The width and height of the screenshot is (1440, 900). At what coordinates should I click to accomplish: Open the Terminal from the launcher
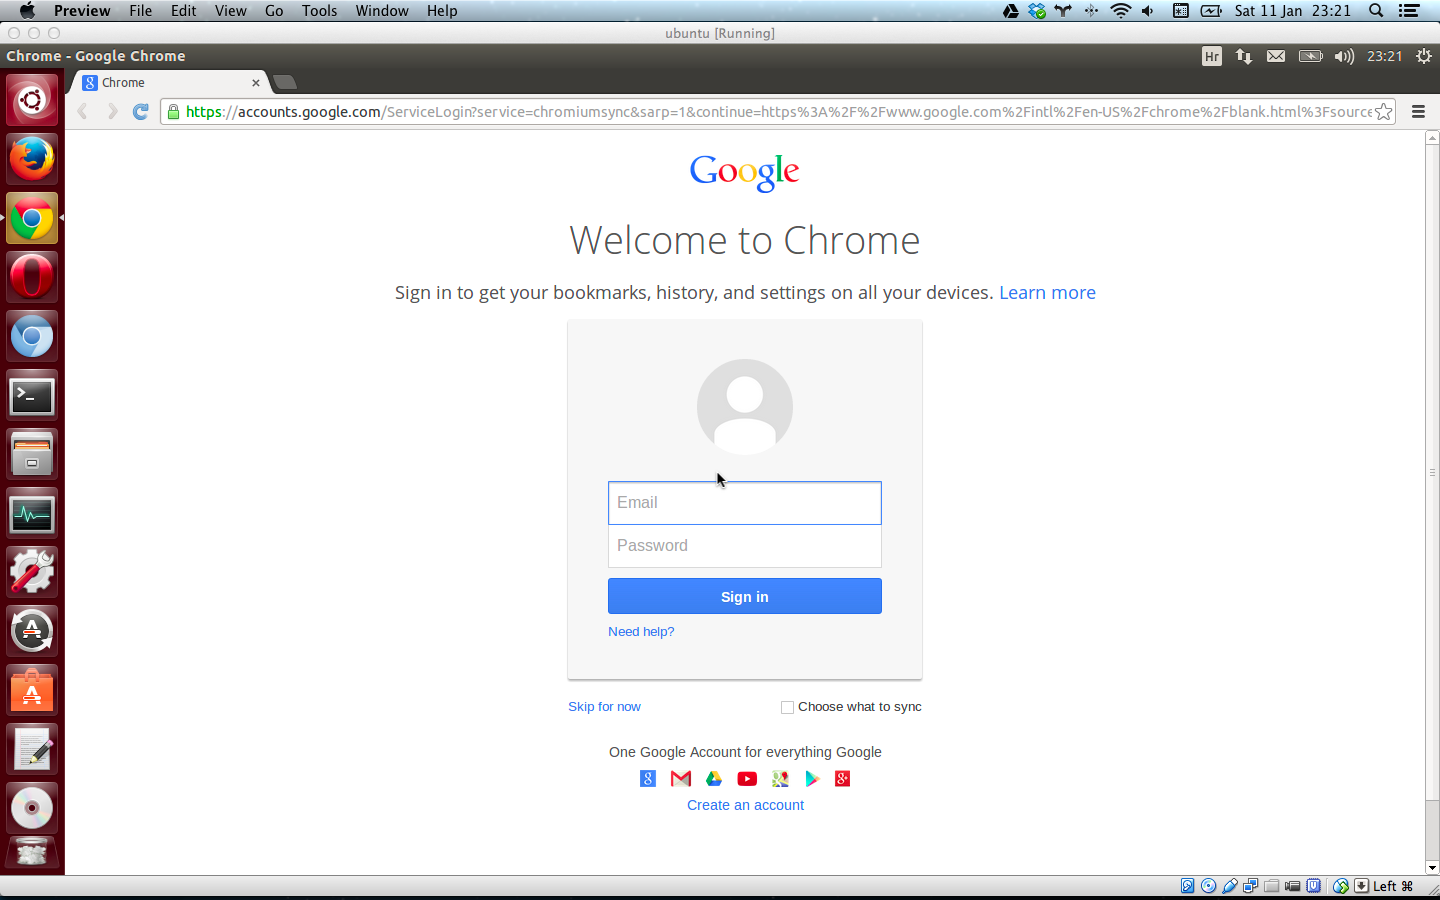[32, 396]
